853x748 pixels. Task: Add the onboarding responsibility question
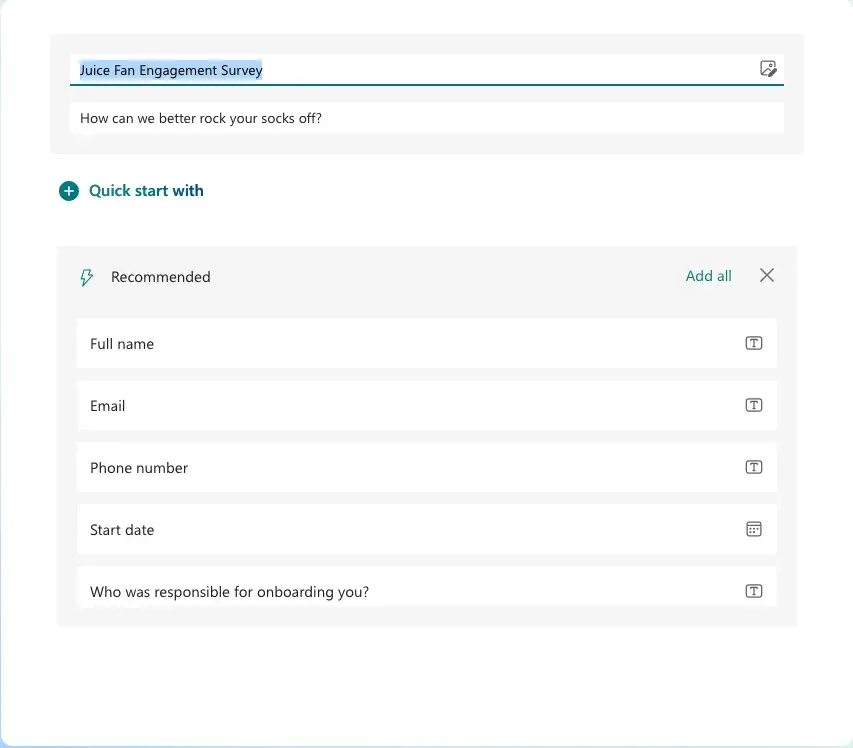pos(400,591)
